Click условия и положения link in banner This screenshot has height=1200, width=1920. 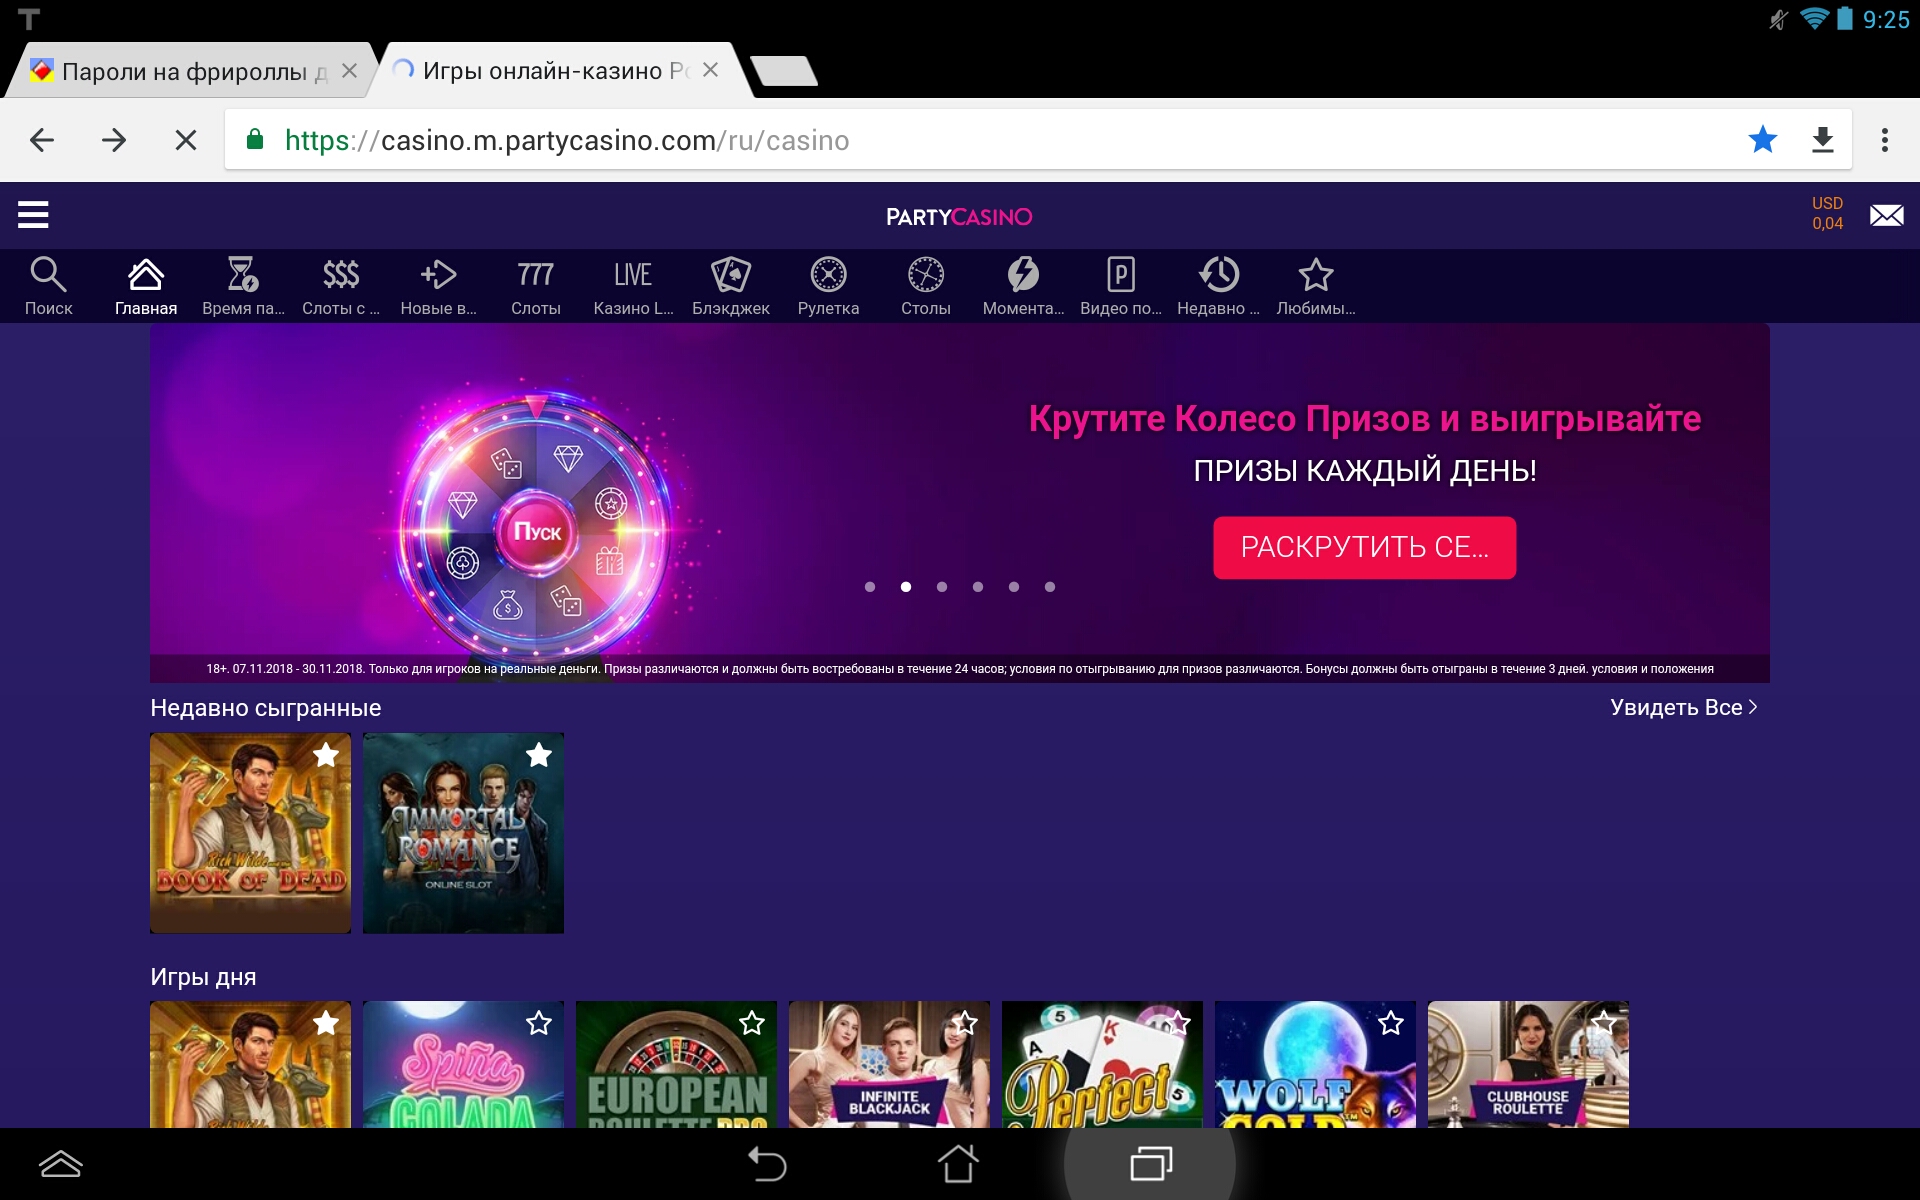[1653, 669]
